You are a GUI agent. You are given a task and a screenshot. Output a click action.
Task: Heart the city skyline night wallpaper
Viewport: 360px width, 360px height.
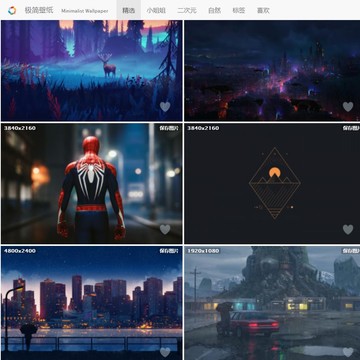coord(165,352)
